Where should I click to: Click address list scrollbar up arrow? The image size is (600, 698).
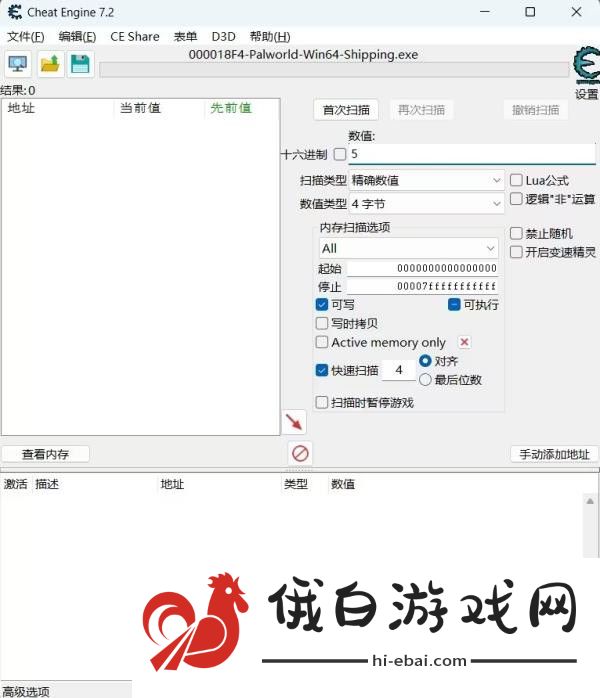click(x=590, y=501)
